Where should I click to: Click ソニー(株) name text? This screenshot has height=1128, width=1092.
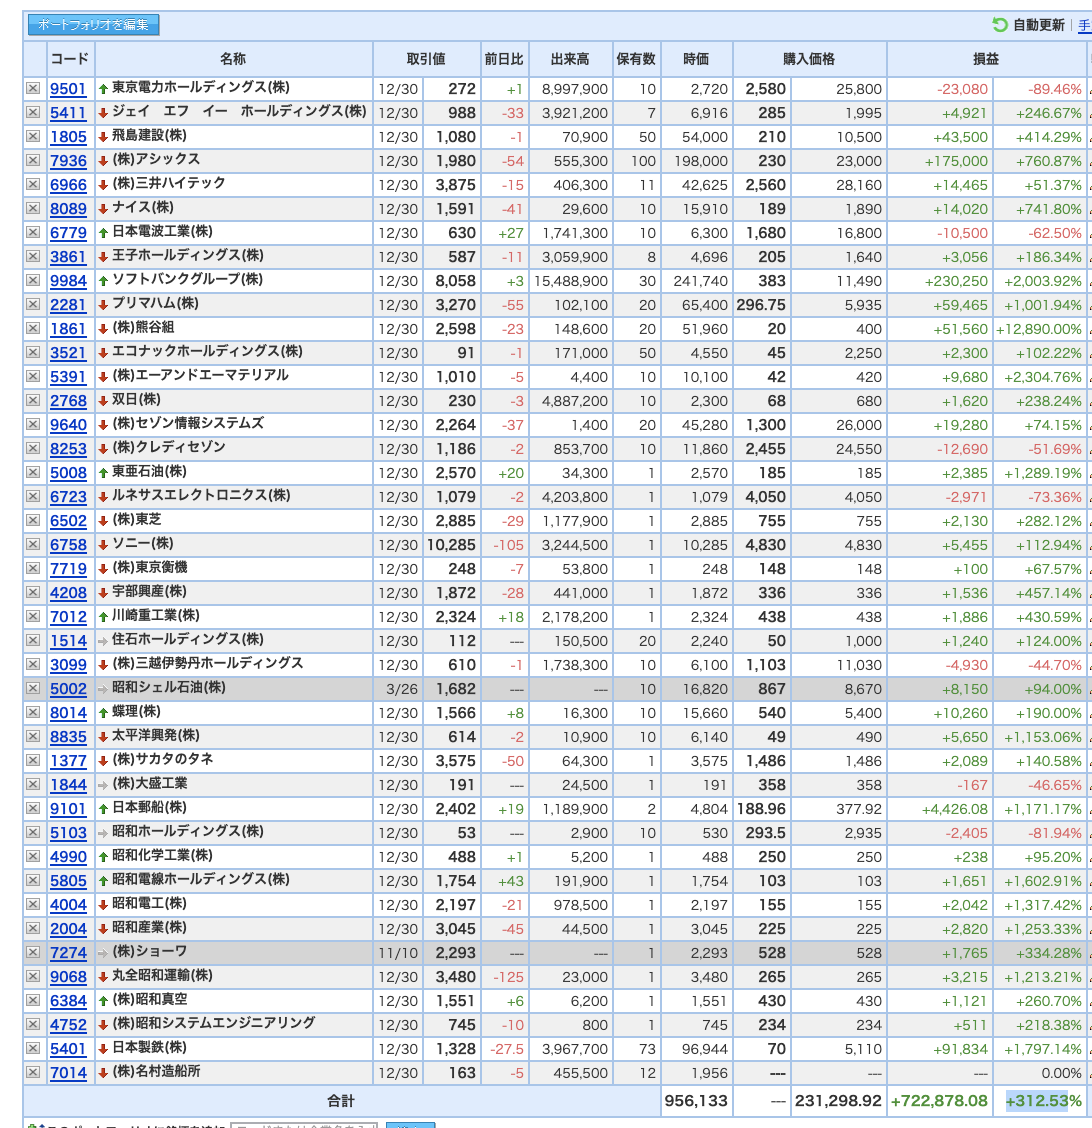pos(143,543)
